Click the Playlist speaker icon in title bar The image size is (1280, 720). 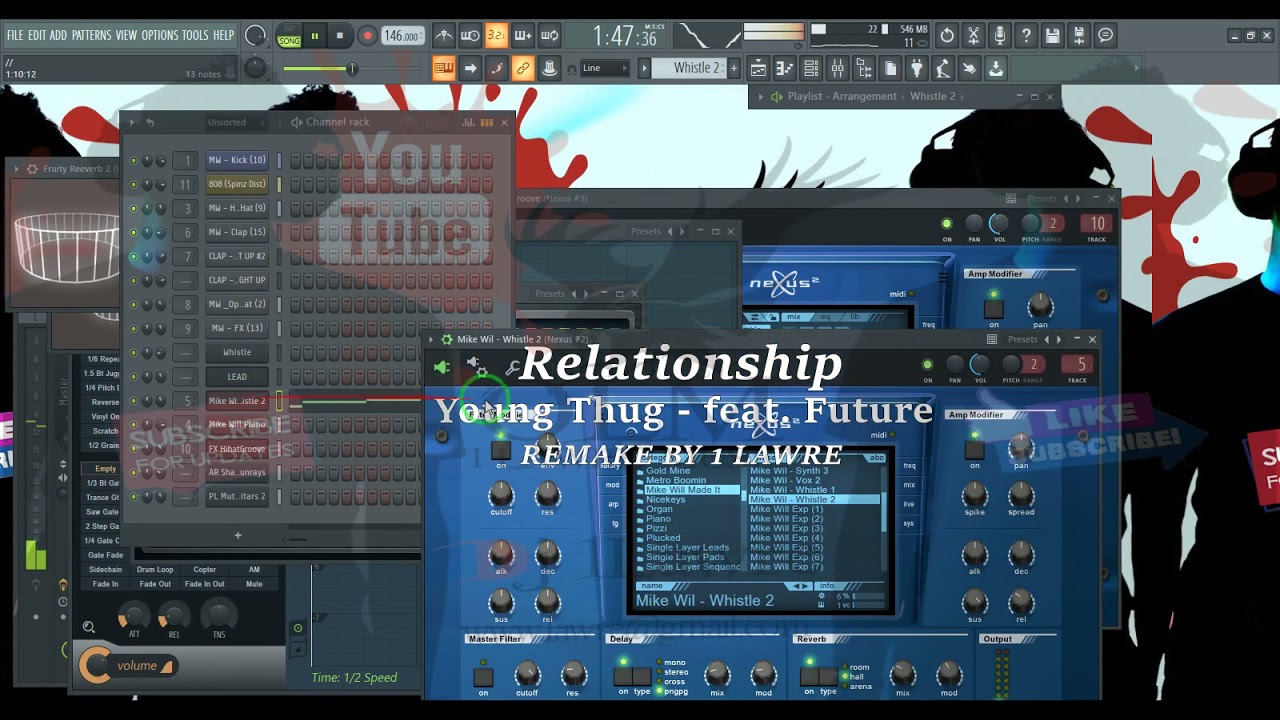776,96
